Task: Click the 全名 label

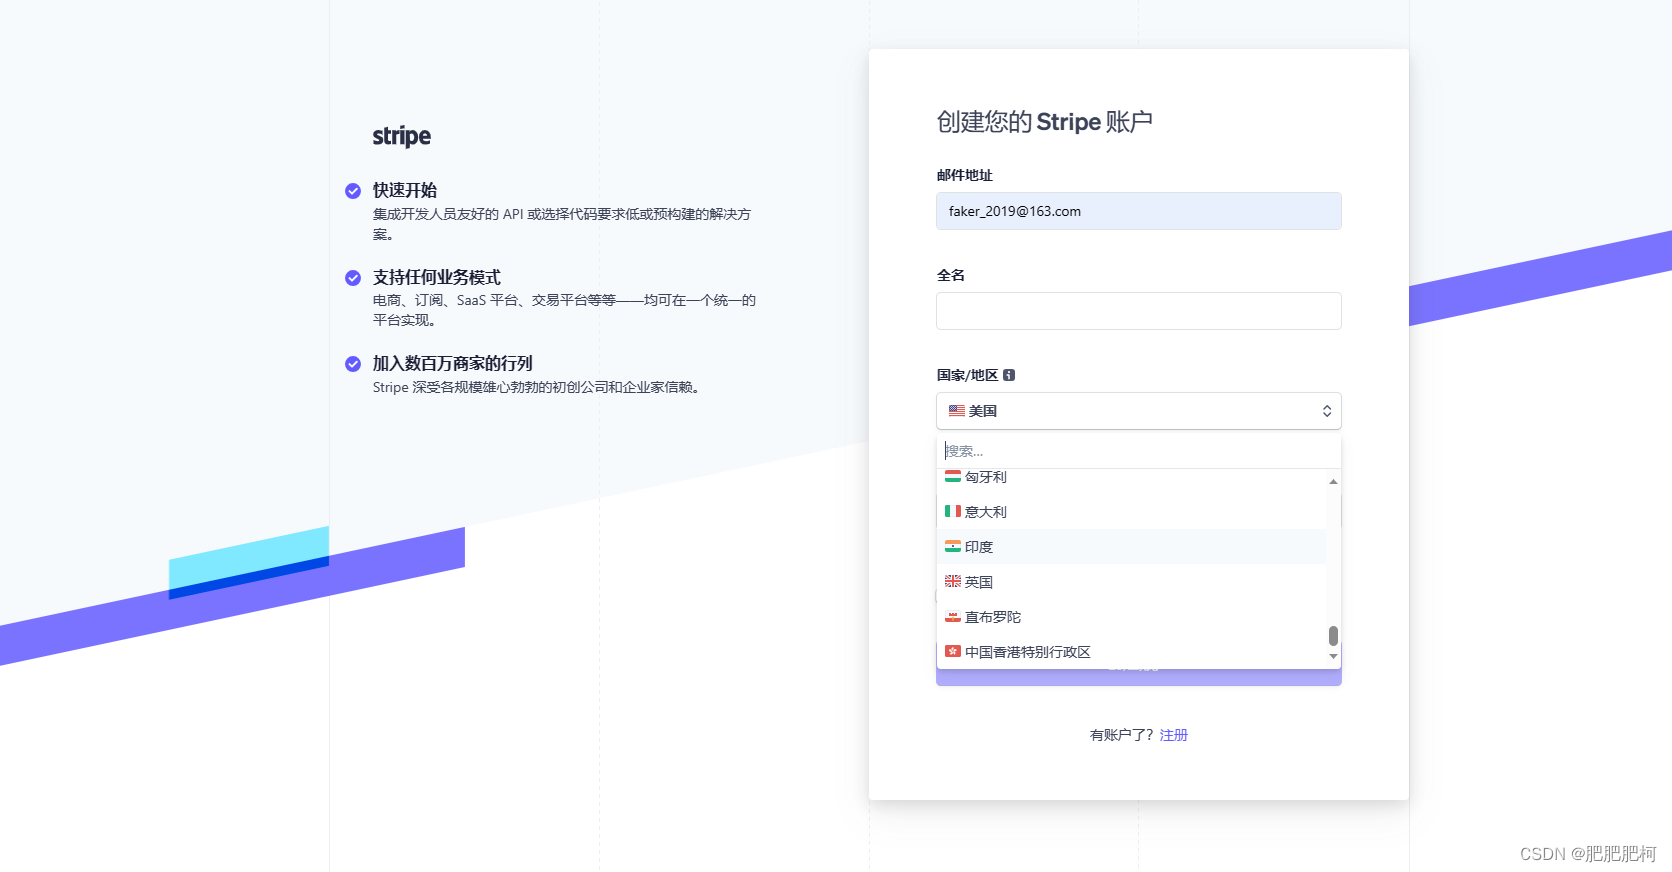Action: [x=950, y=275]
